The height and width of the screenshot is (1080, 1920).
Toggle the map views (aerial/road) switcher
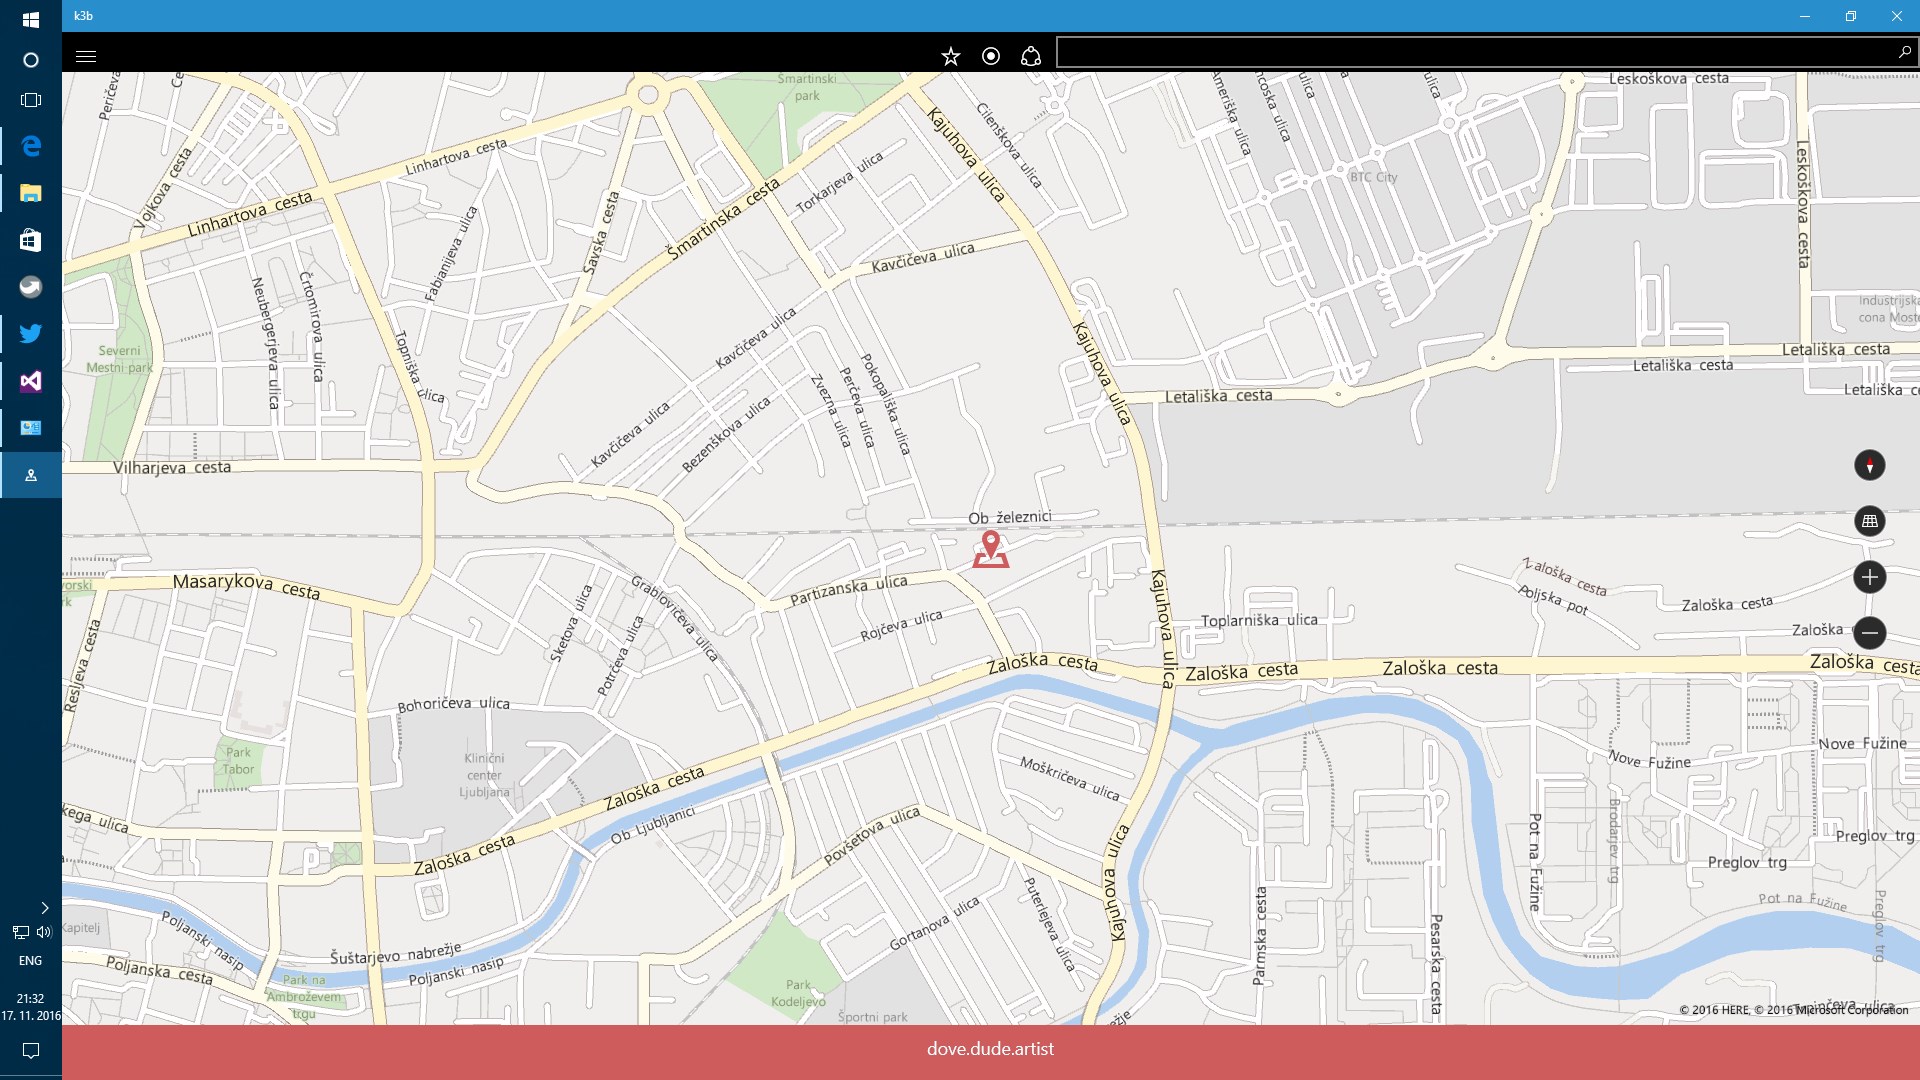coord(1869,521)
